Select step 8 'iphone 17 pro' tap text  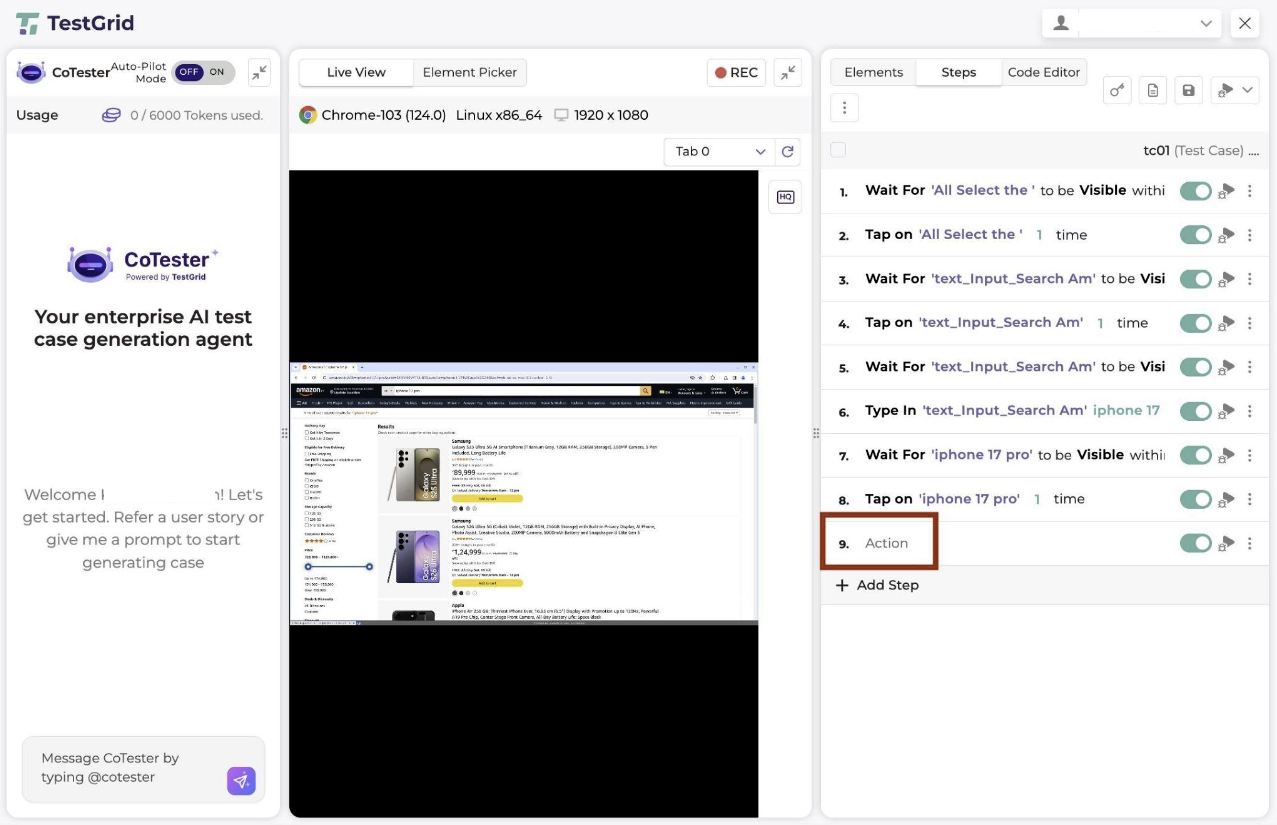click(x=969, y=499)
